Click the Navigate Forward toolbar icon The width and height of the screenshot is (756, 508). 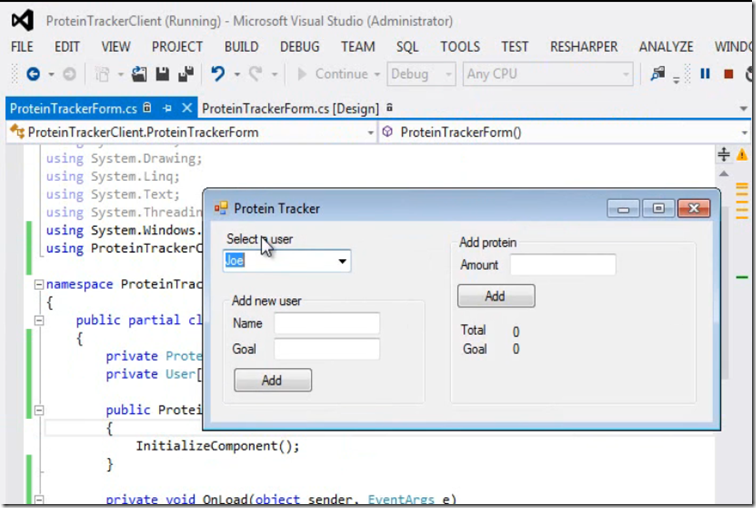click(x=69, y=74)
